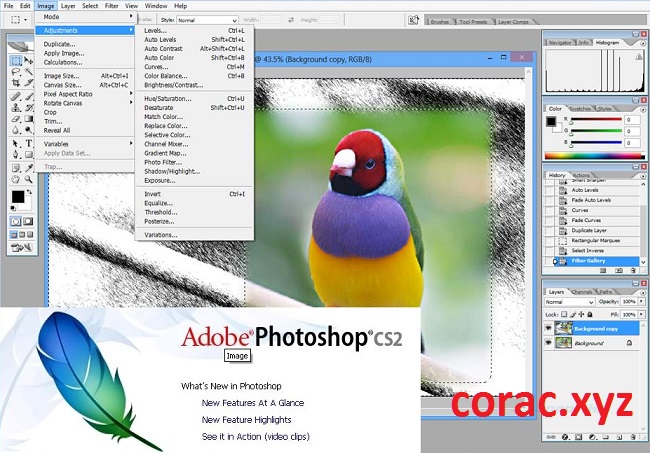Screen dimensions: 650x453
Task: Add layer mask in Layers panel
Action: [579, 437]
